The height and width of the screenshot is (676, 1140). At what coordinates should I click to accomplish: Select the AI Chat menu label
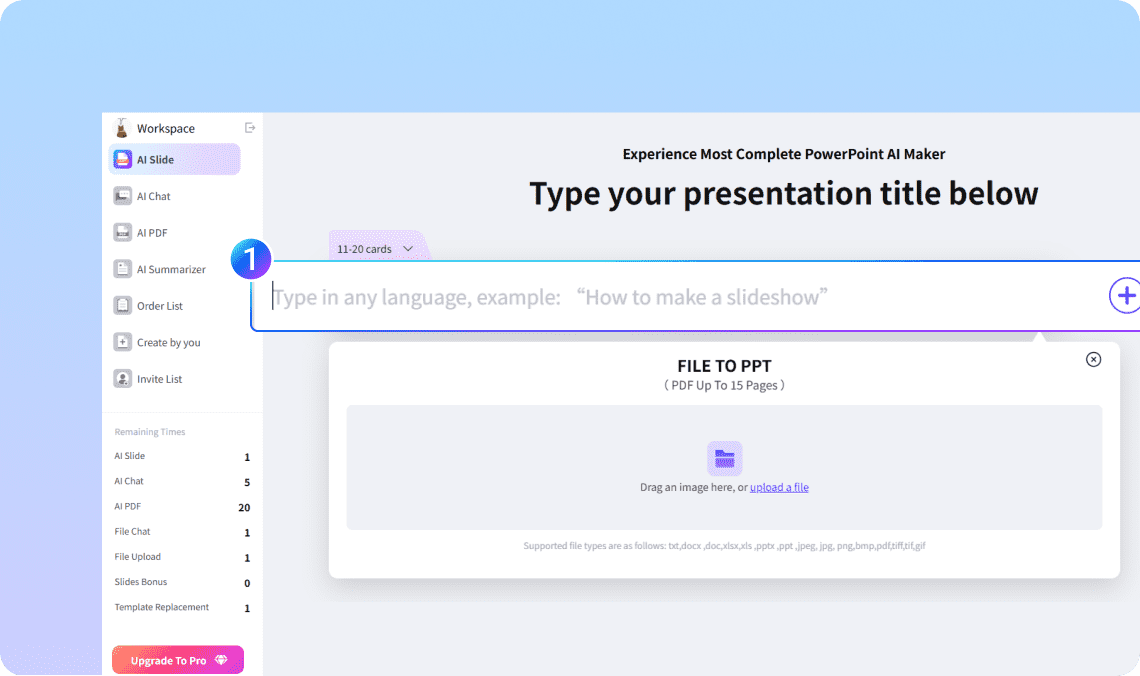coord(154,196)
